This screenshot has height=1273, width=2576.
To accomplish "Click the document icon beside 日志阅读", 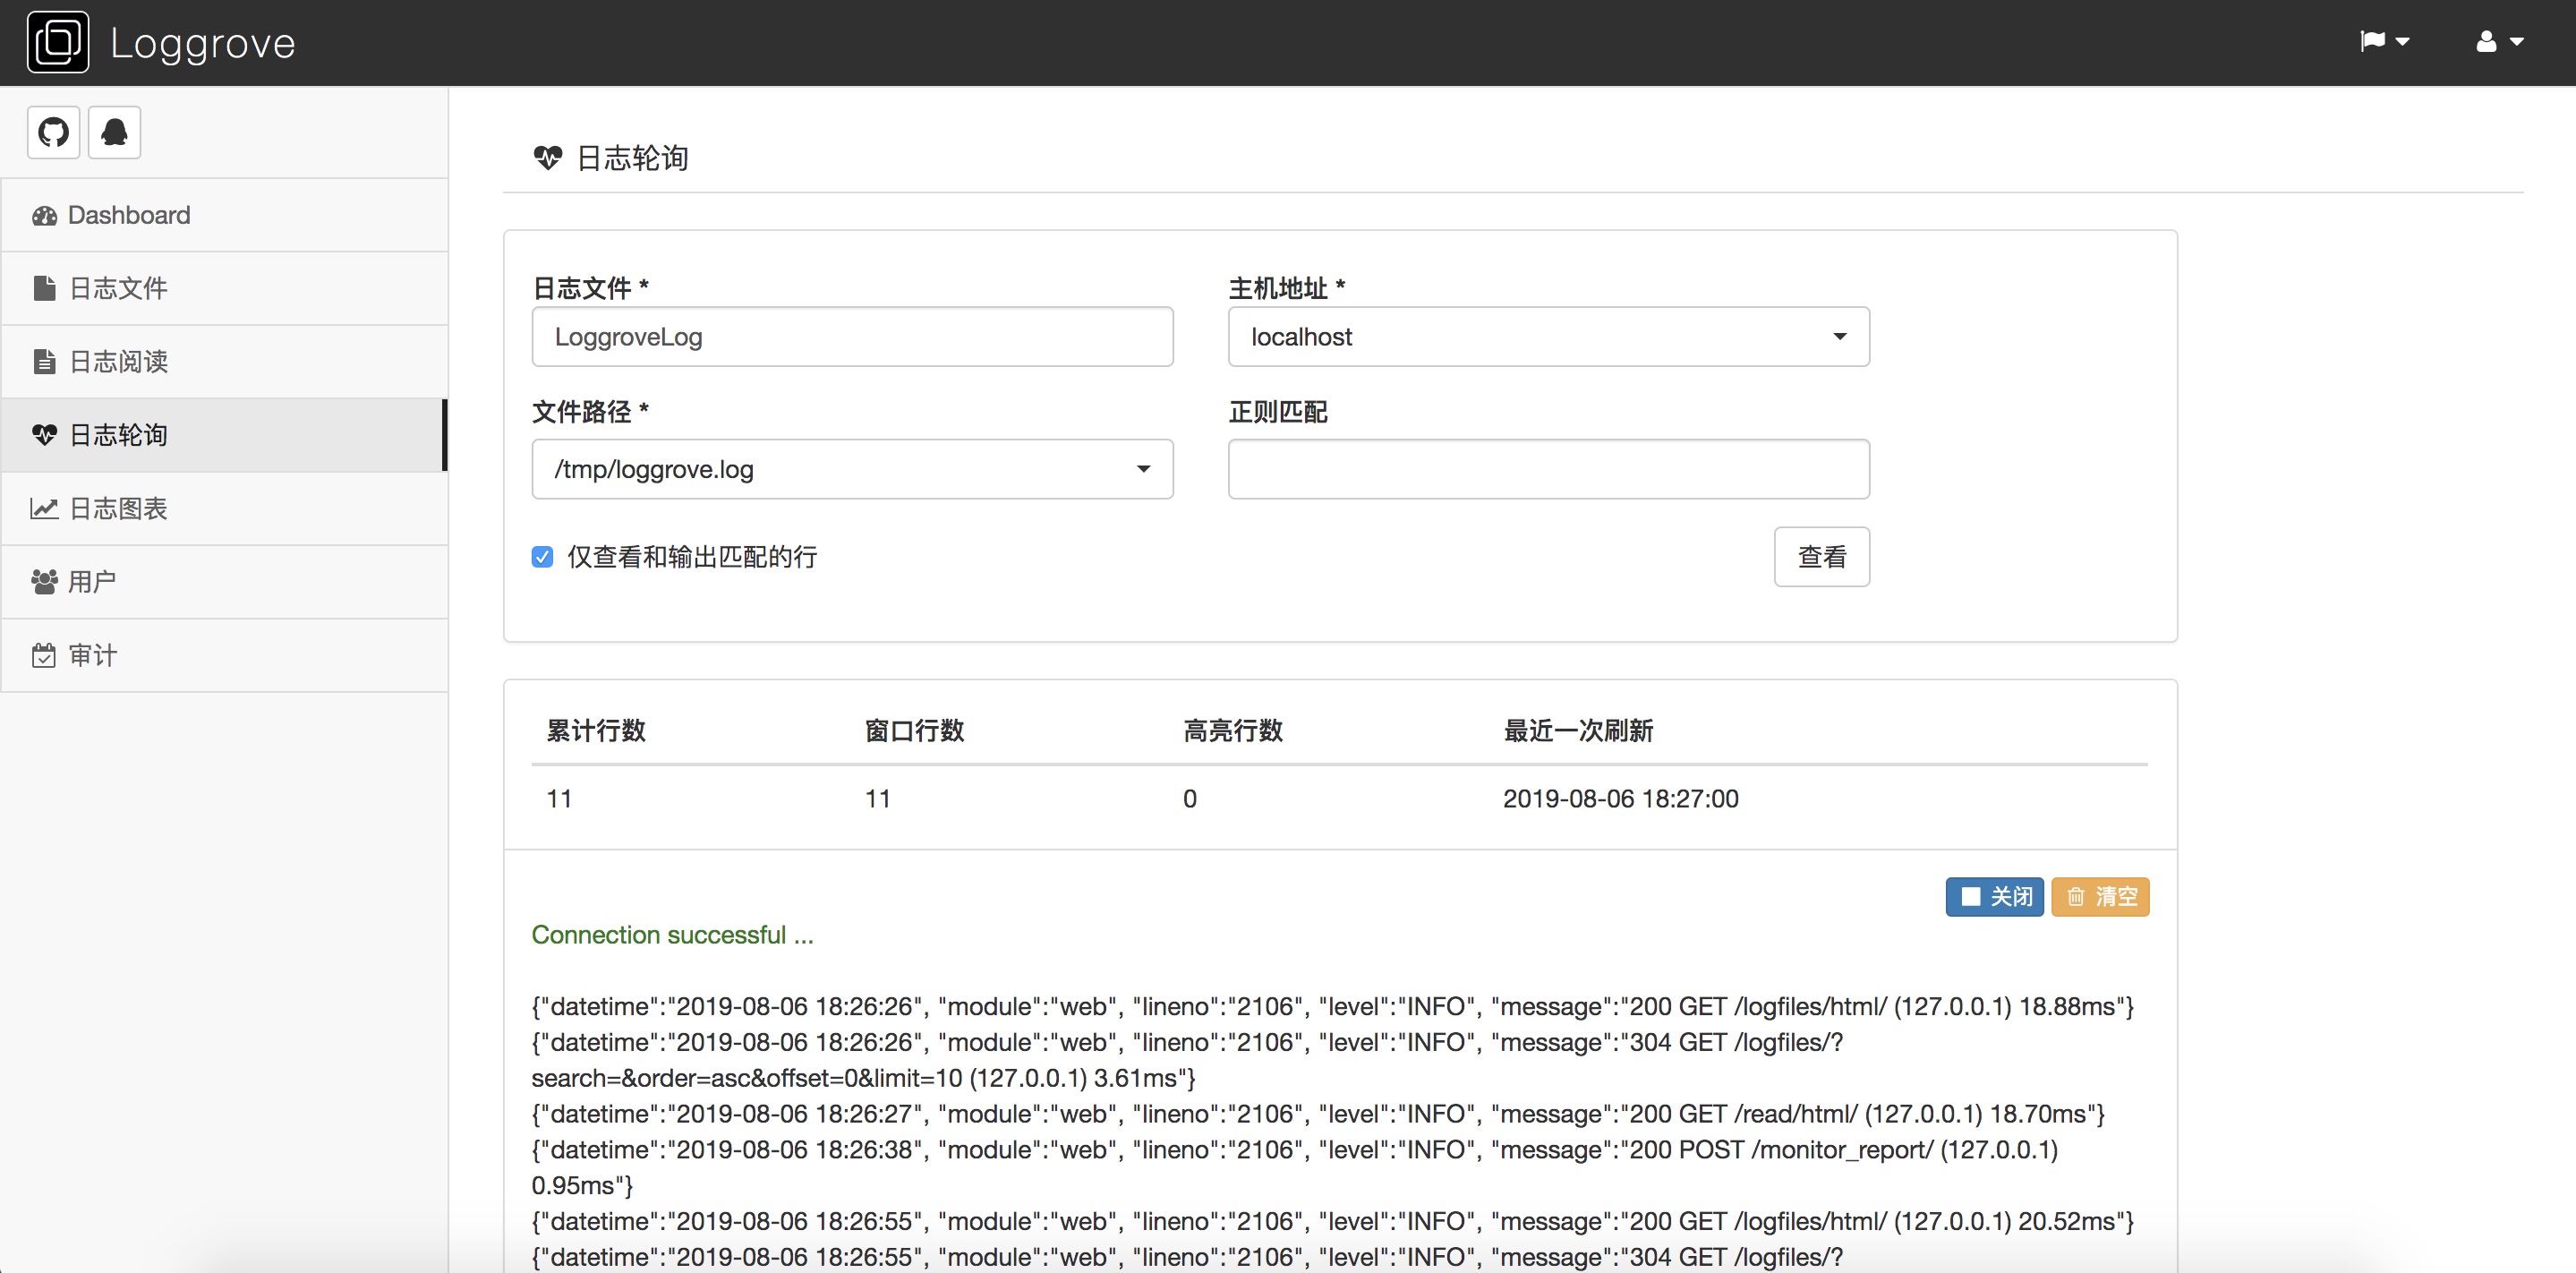I will coord(44,361).
